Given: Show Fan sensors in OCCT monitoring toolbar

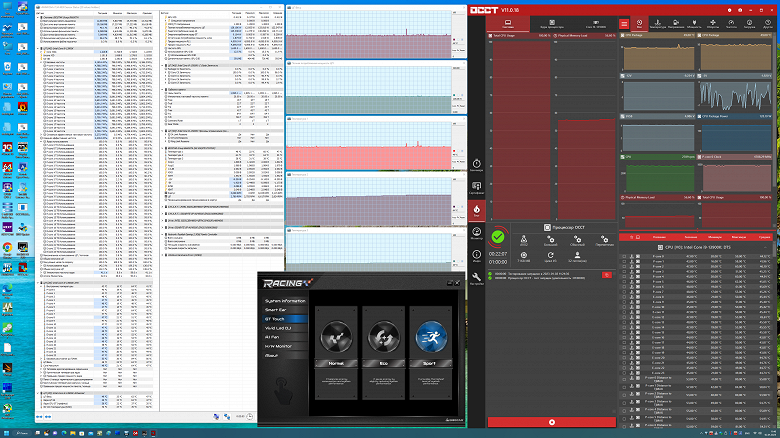Looking at the screenshot, I should point(713,23).
